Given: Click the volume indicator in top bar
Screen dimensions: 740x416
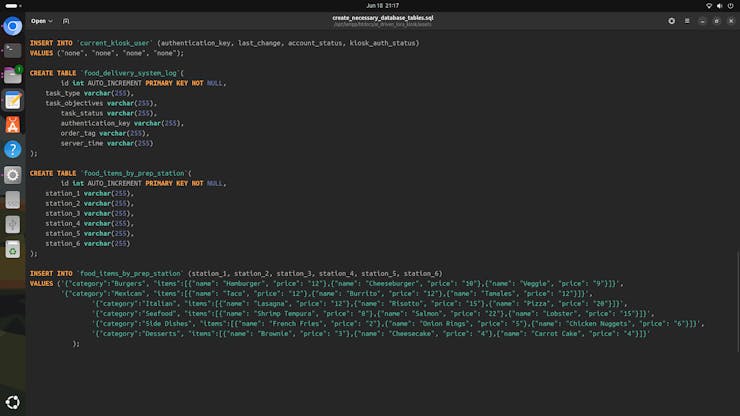Looking at the screenshot, I should 720,5.
